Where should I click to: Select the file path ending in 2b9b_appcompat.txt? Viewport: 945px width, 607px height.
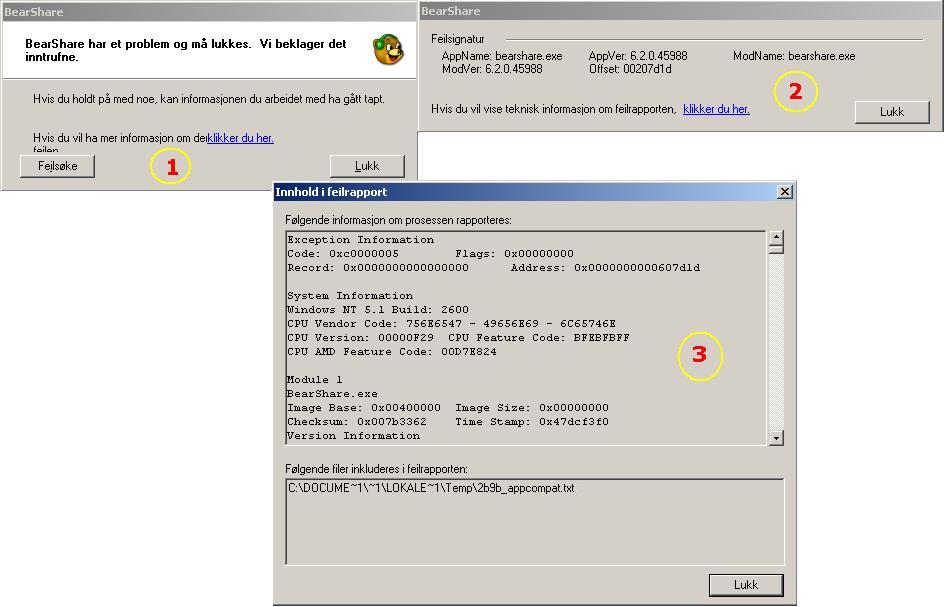click(x=431, y=488)
